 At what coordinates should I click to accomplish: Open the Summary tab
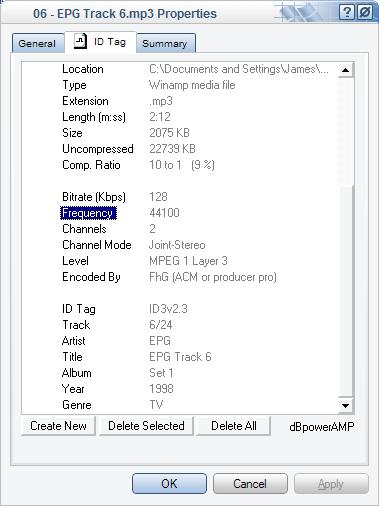pos(165,43)
